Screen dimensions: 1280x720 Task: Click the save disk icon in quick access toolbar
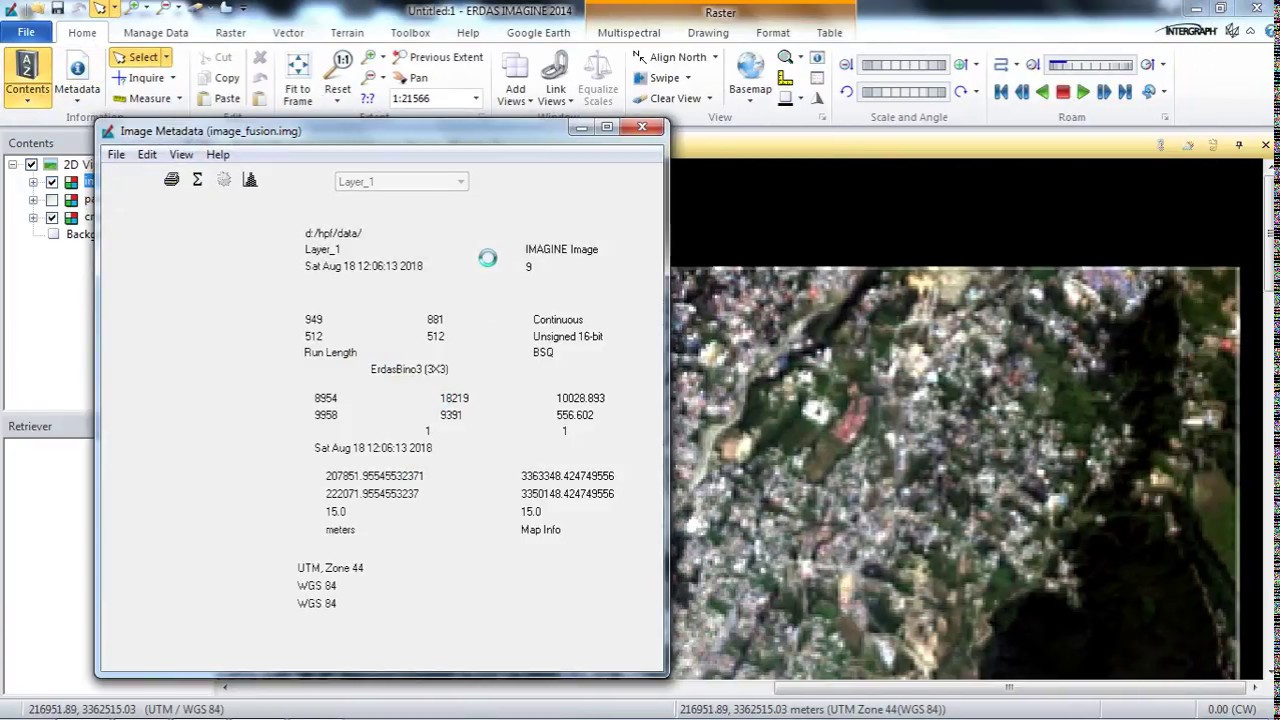click(x=58, y=9)
